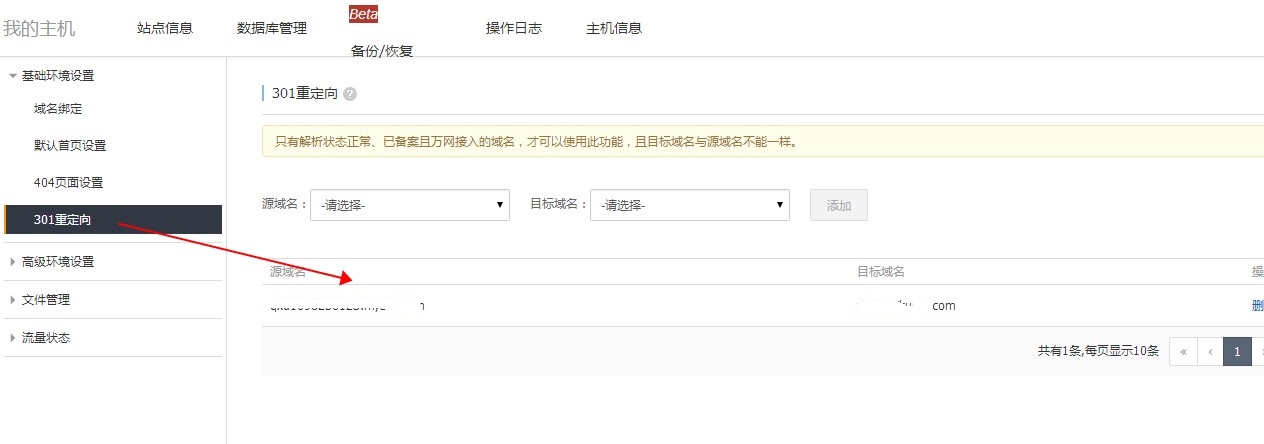Switch to 数据库管理 tab
Viewport: 1264px width, 444px height.
(x=272, y=29)
